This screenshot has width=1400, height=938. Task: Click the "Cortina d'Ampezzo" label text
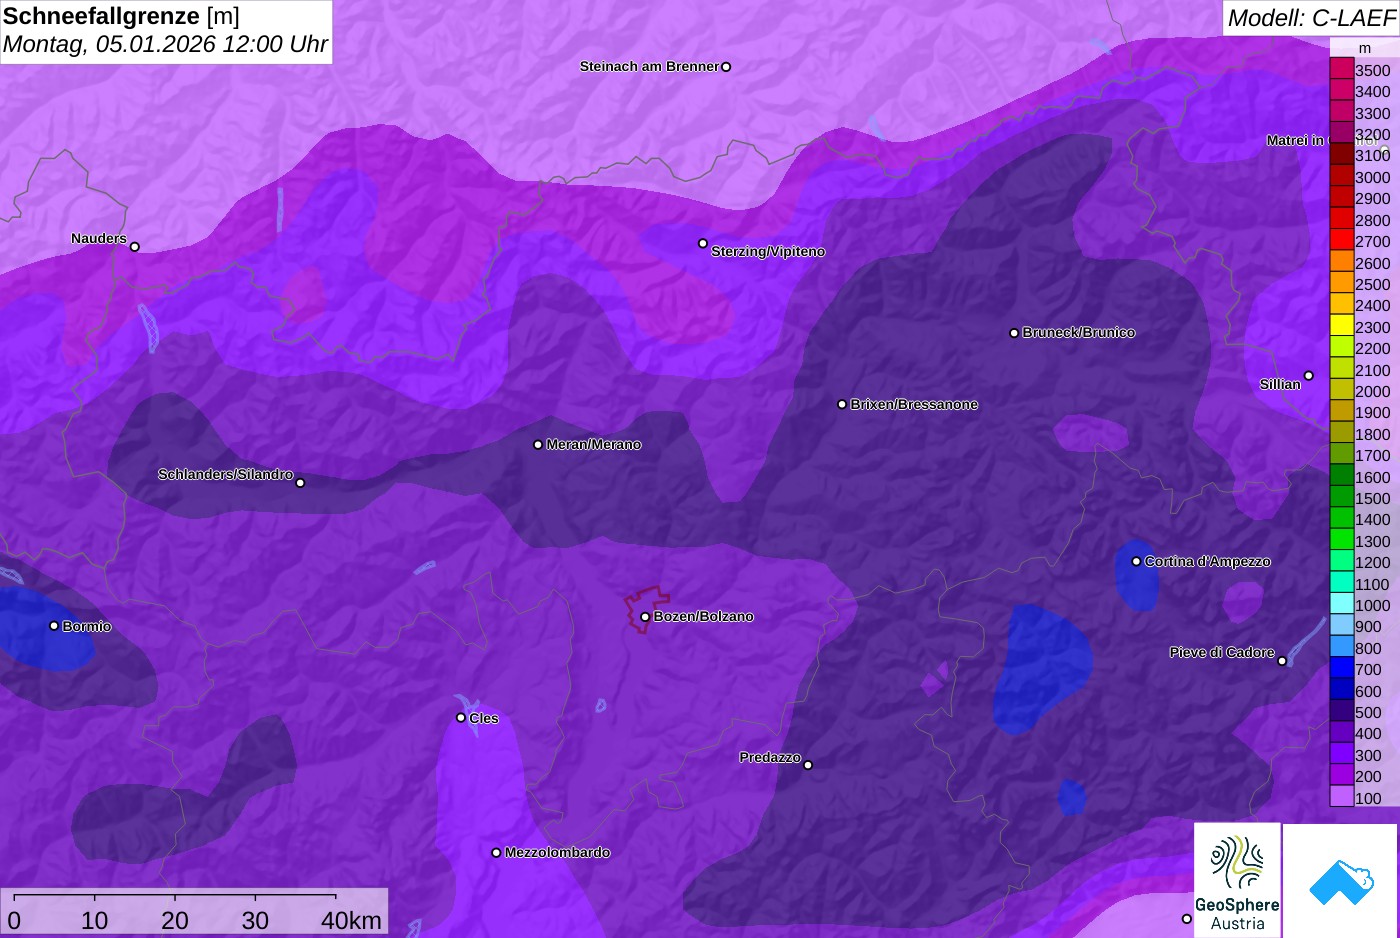(1208, 562)
